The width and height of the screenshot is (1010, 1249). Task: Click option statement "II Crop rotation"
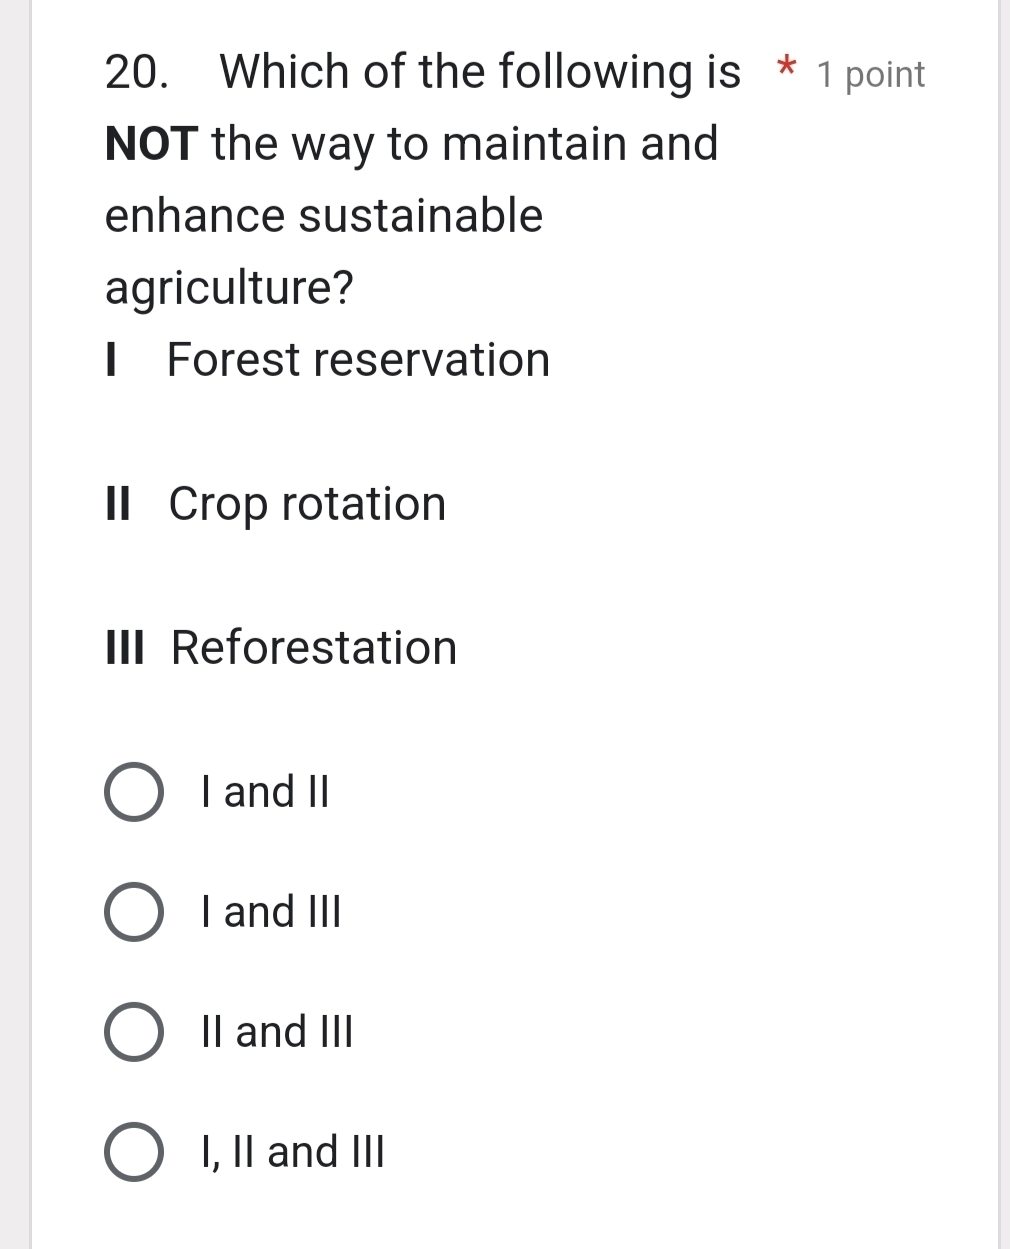coord(274,504)
